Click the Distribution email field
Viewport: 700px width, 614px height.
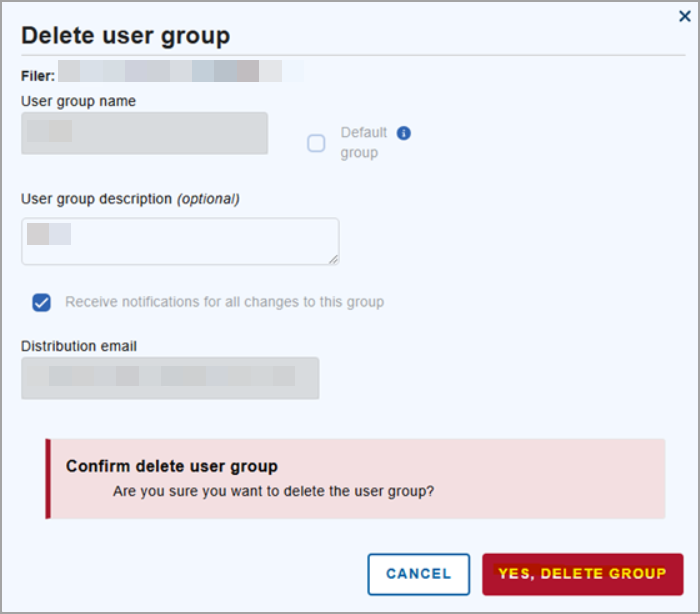(x=170, y=378)
